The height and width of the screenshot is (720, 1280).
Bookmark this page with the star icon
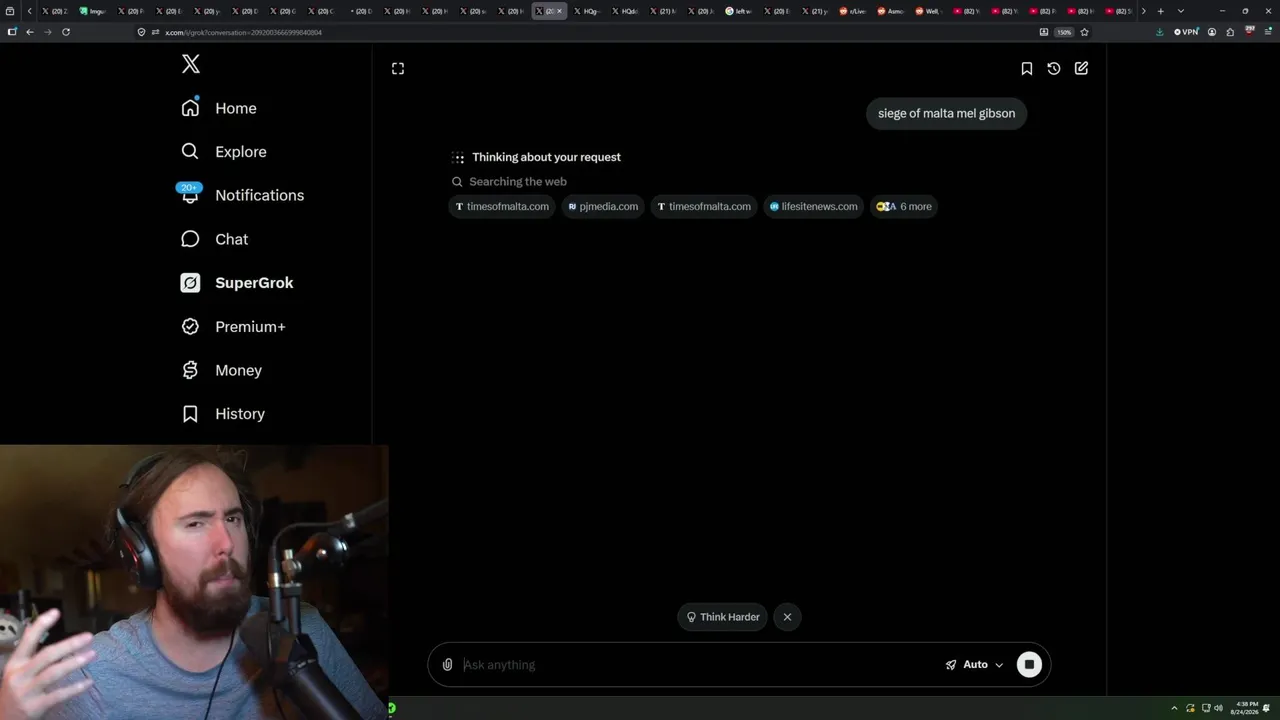pos(1084,32)
